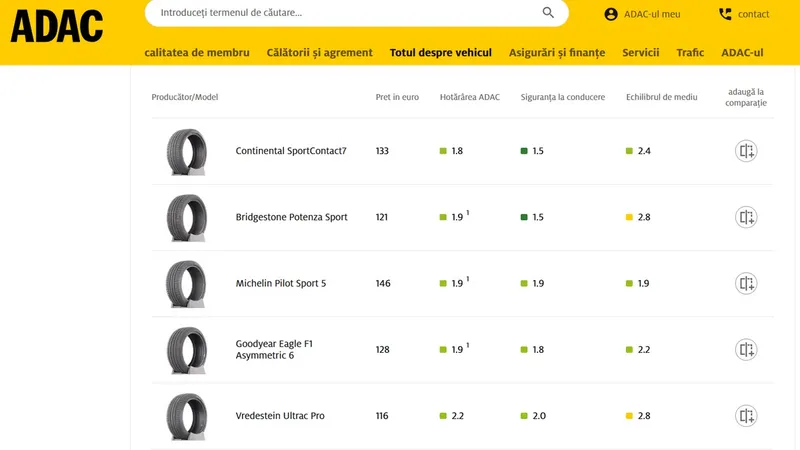This screenshot has width=800, height=450.
Task: Click the search magnifier icon
Action: [548, 13]
